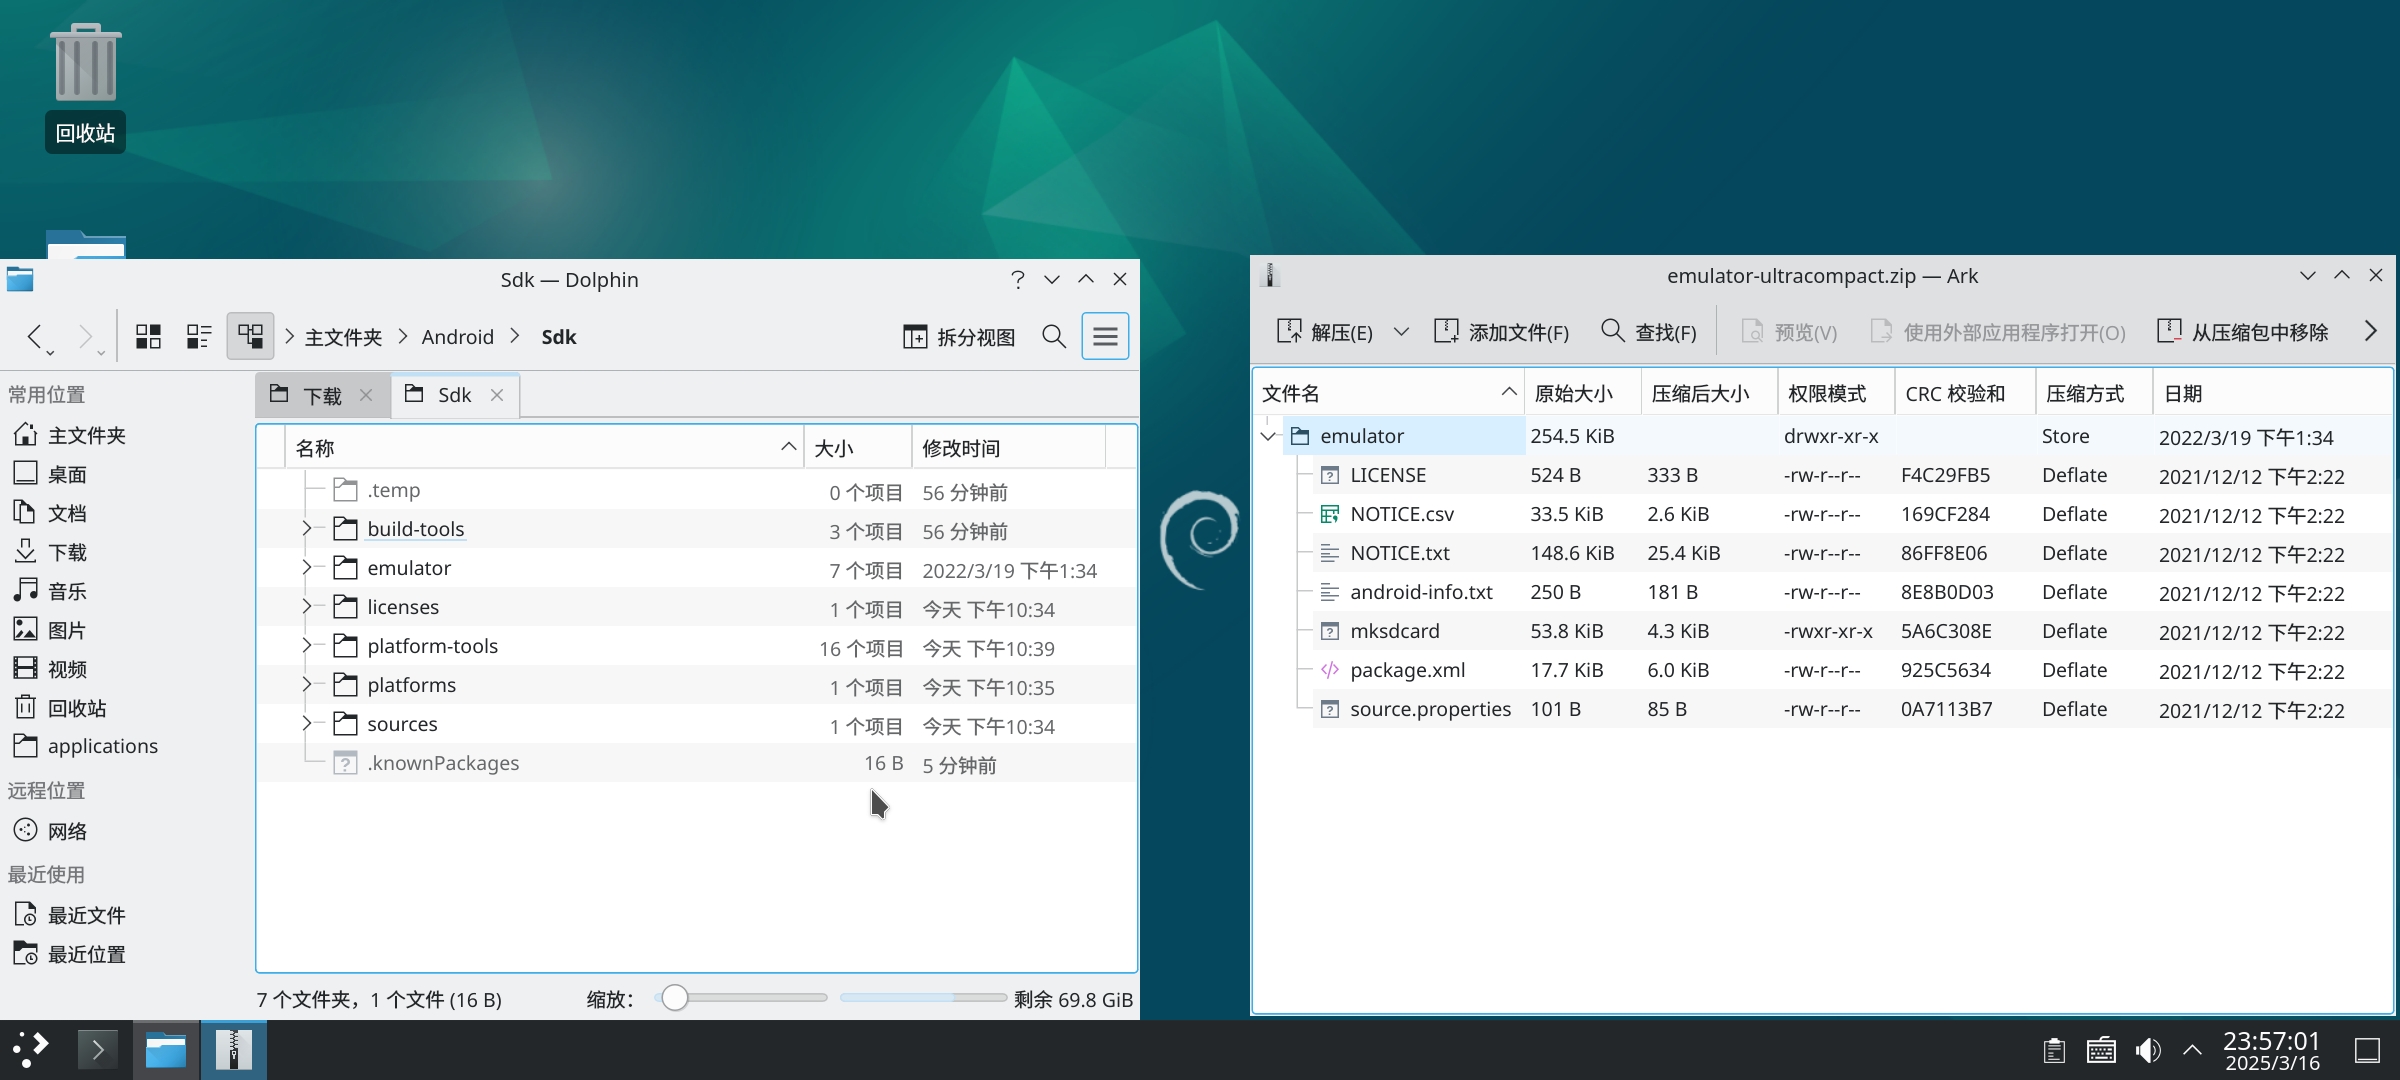Click Android in breadcrumb path
This screenshot has width=2400, height=1080.
coord(457,337)
